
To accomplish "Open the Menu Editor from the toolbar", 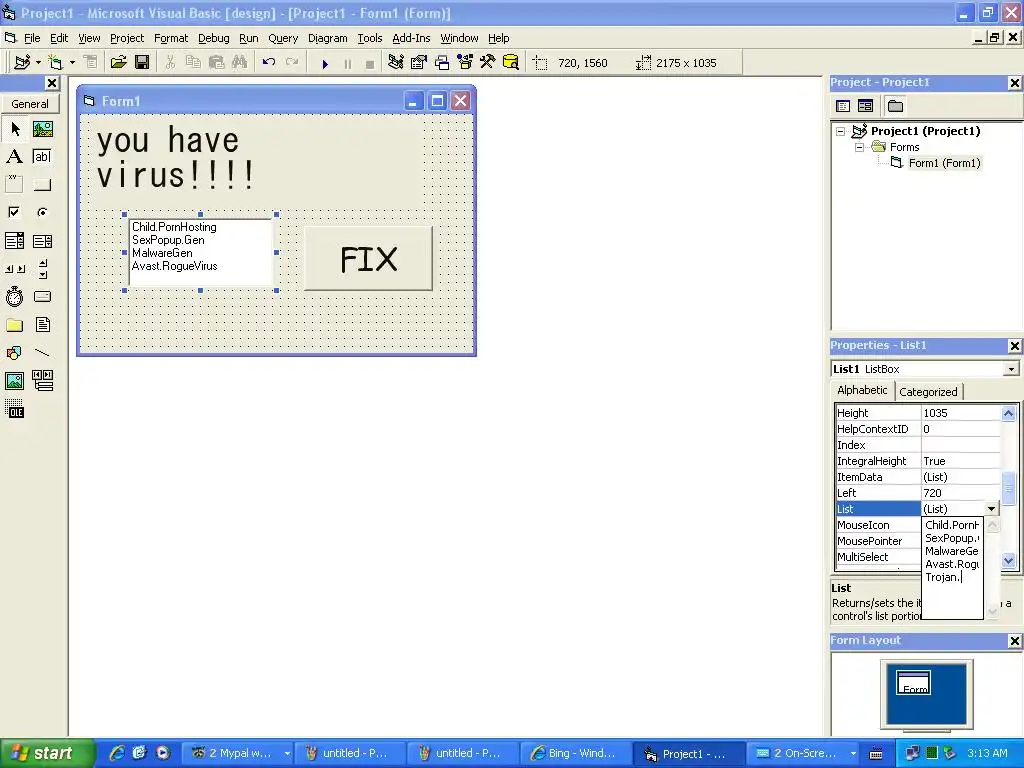I will pos(90,63).
